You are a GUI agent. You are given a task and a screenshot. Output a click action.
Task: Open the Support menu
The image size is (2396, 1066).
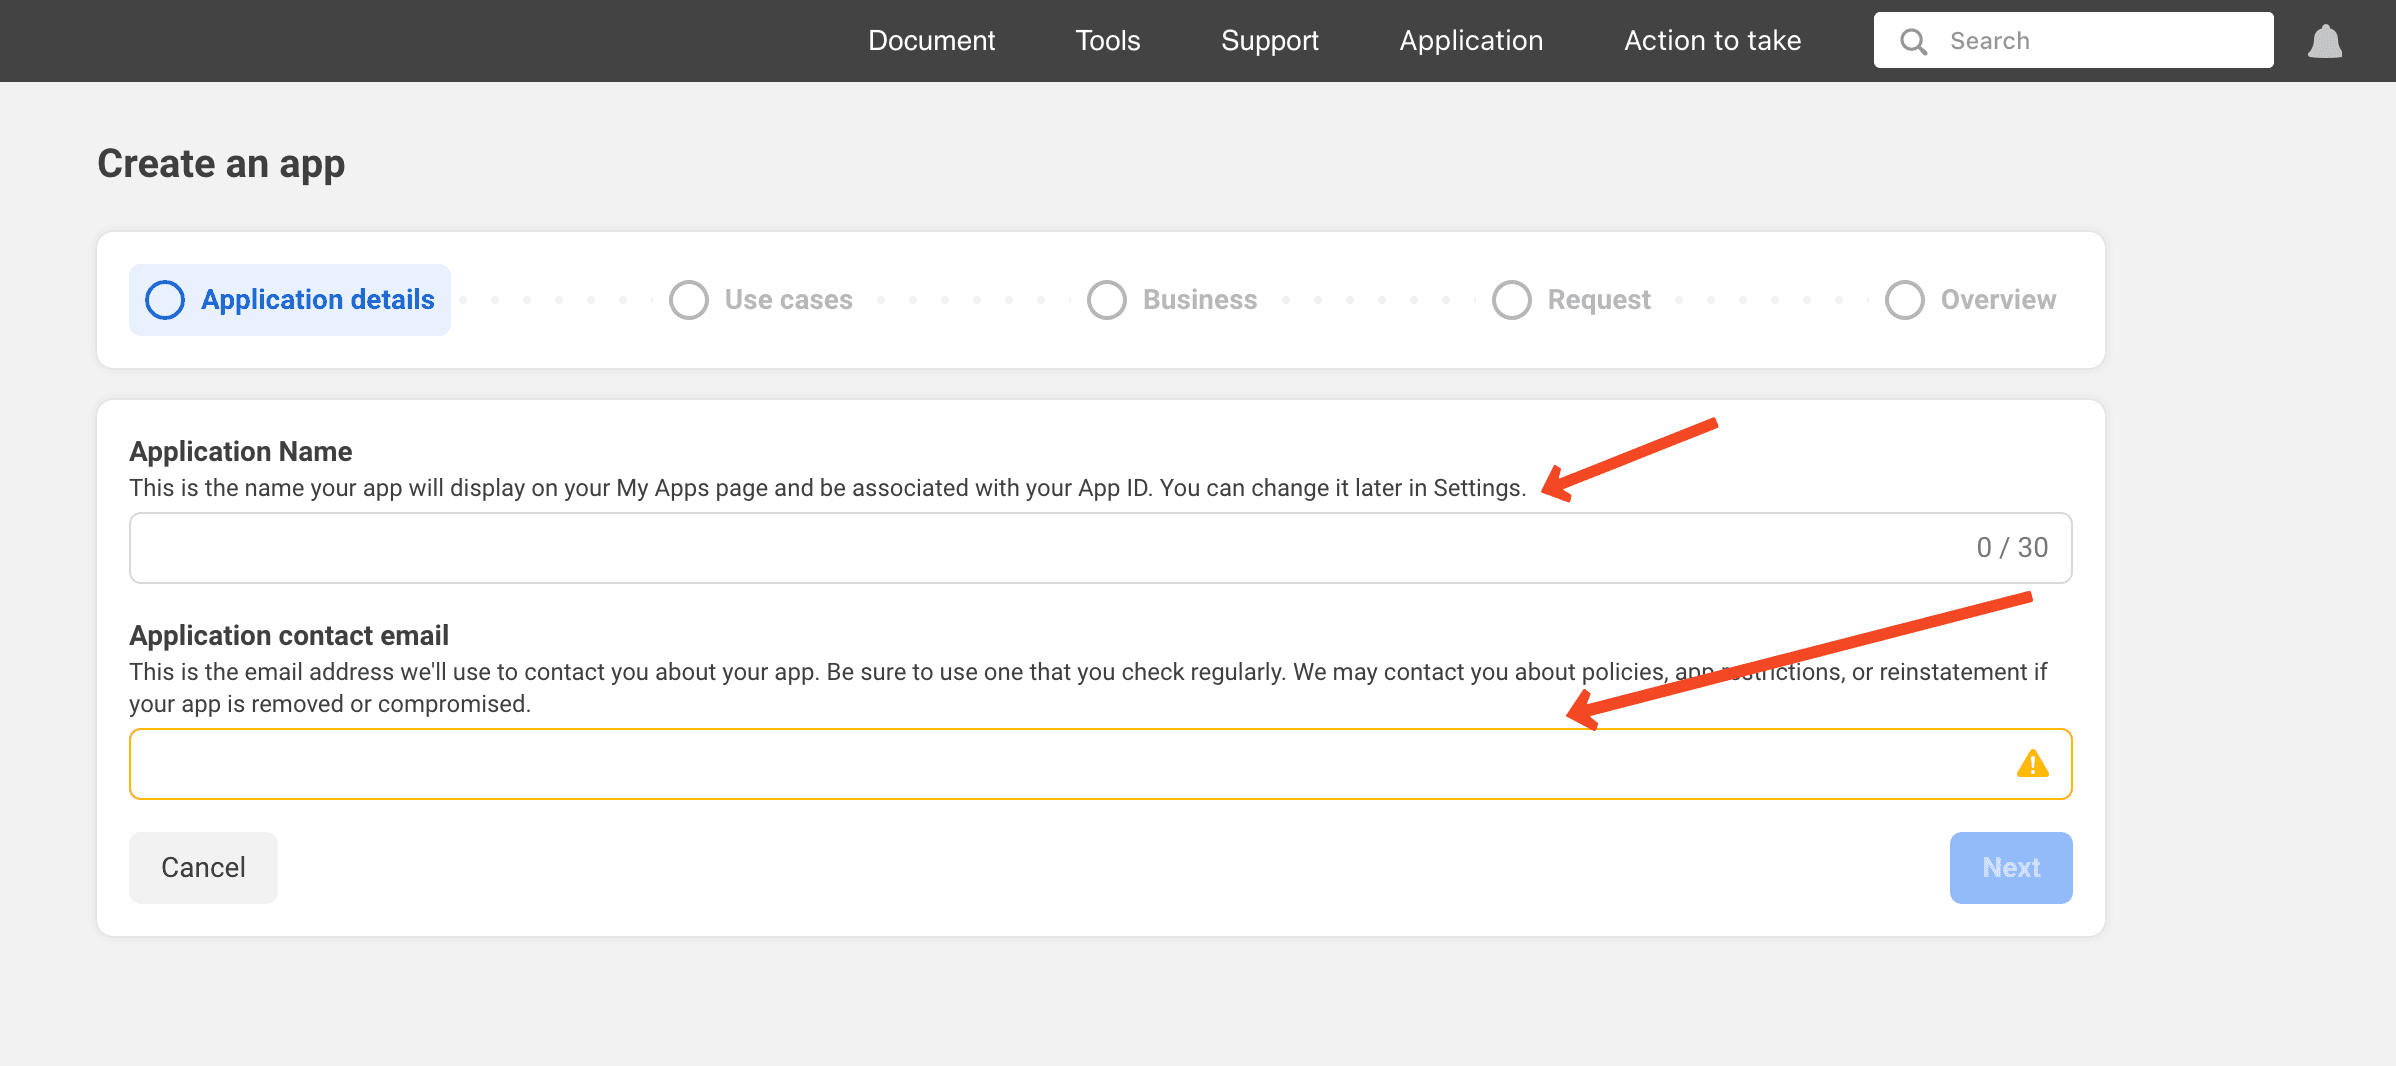point(1269,41)
